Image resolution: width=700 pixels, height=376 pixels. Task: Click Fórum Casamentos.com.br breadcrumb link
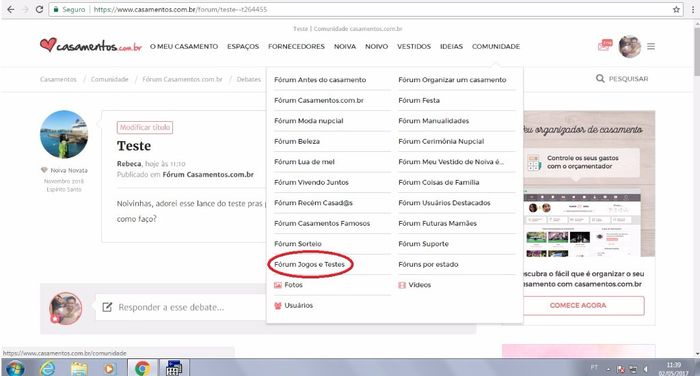coord(182,79)
